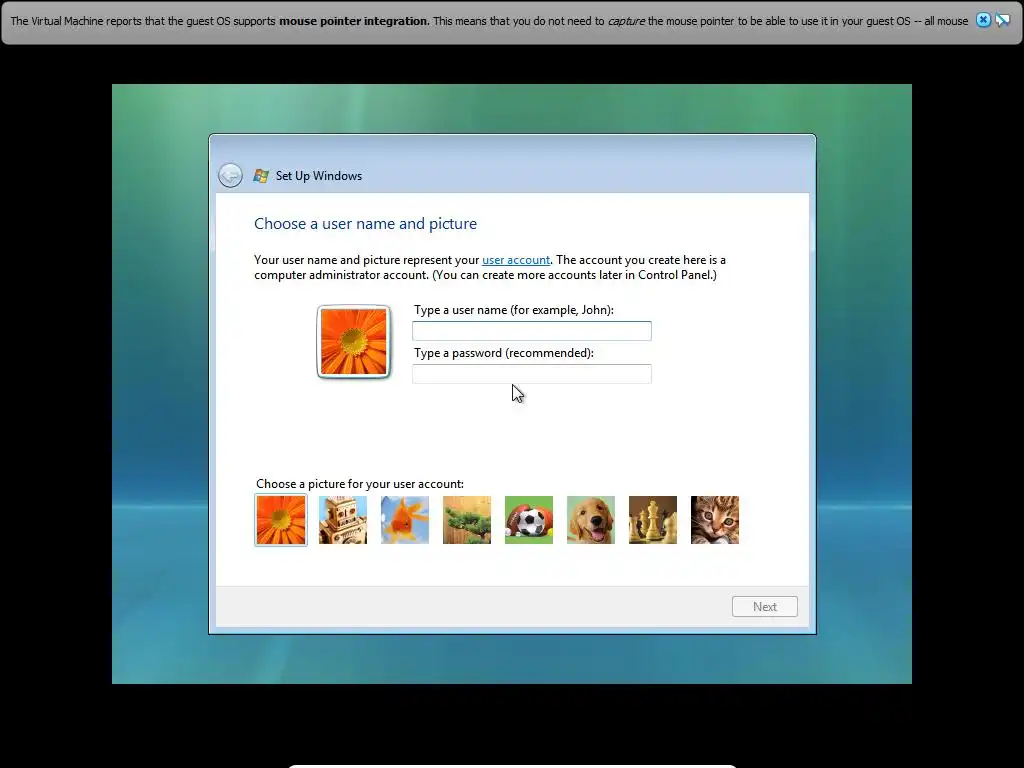Click 'Choose a picture for your user account:' label
The height and width of the screenshot is (768, 1024).
click(x=360, y=484)
